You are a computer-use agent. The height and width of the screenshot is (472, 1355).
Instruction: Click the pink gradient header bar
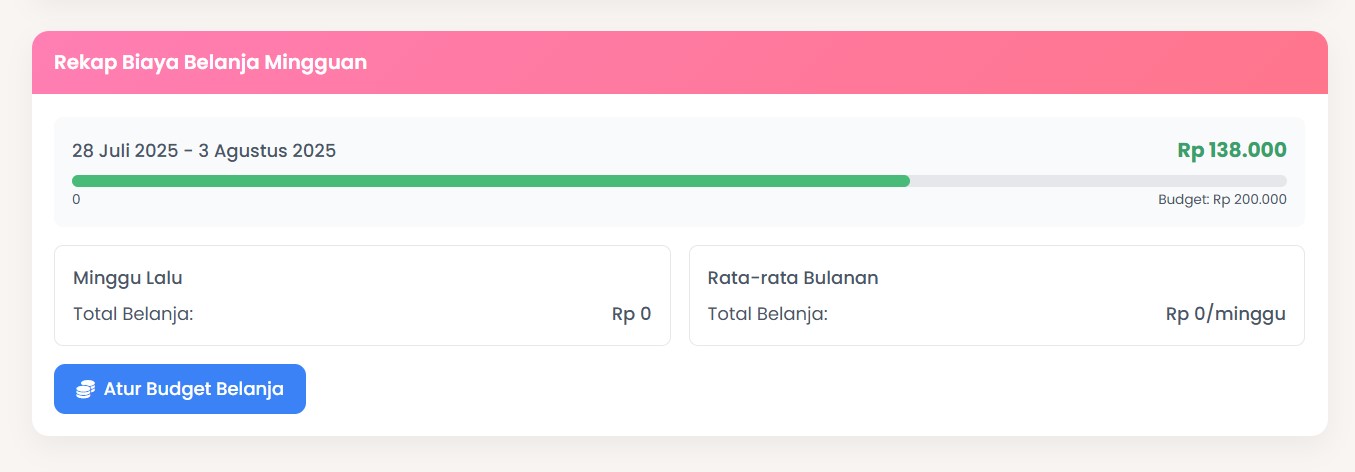click(x=680, y=62)
